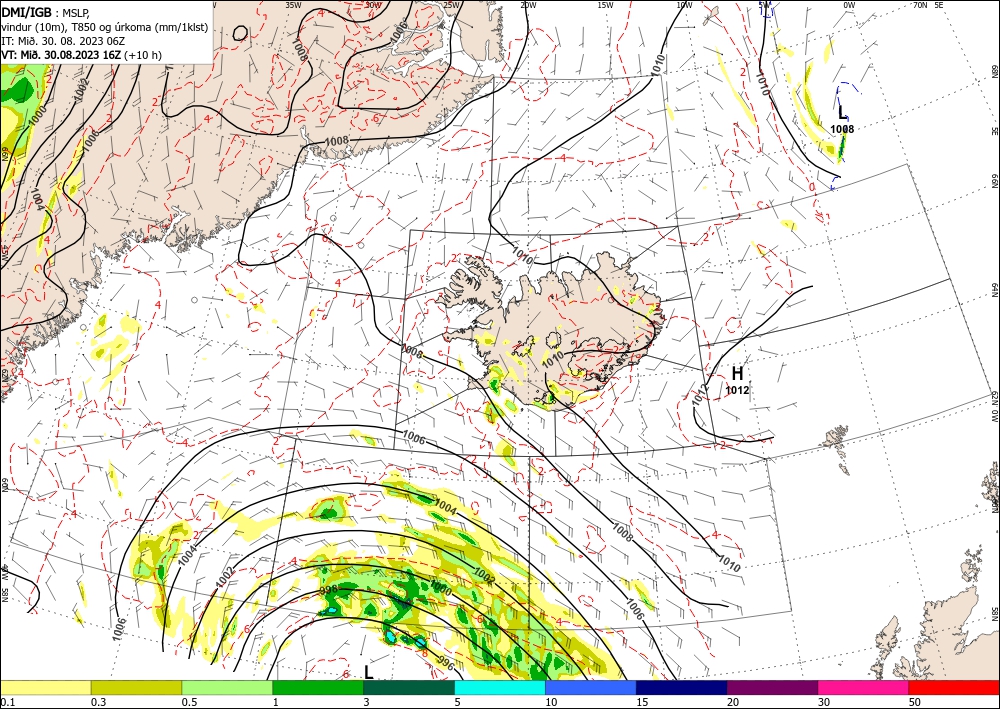Click the "35W" longitude label

click(x=293, y=5)
